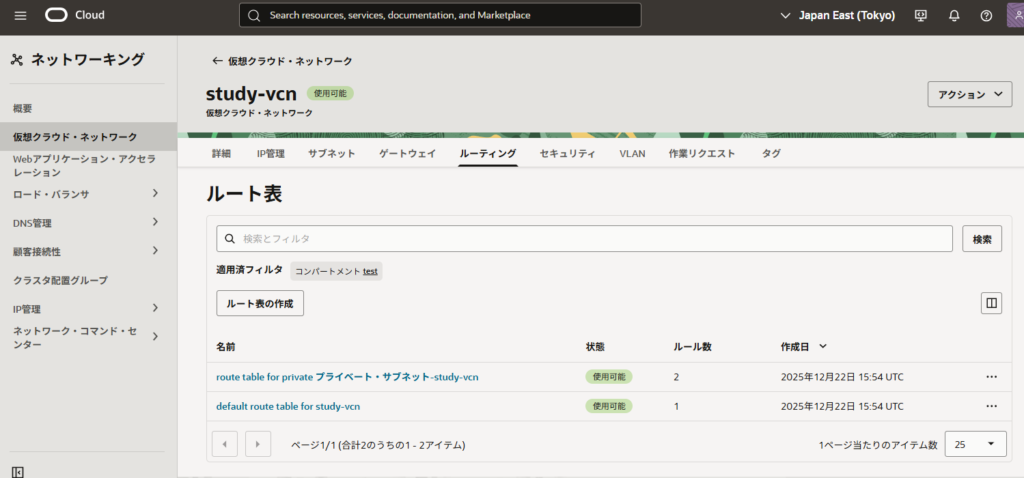Viewport: 1024px width, 478px height.
Task: Go back using 仮想クラウド・ネットワーク arrow link
Action: (282, 61)
